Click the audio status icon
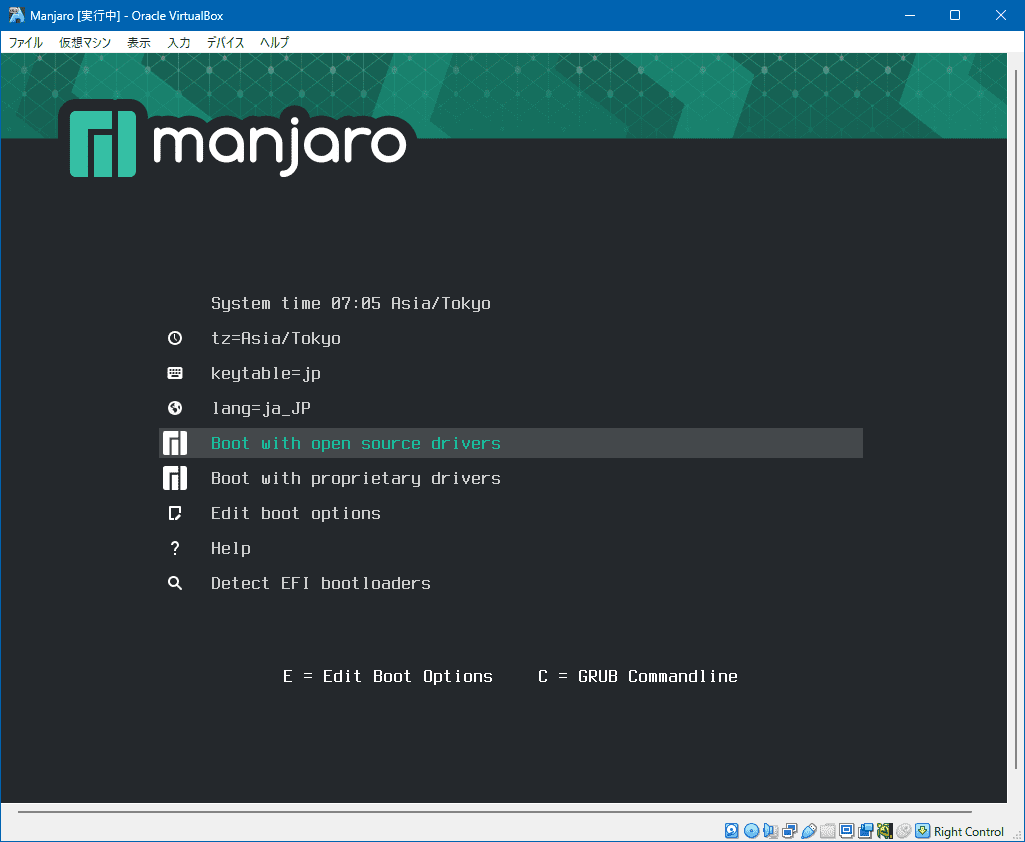1025x842 pixels. 770,831
